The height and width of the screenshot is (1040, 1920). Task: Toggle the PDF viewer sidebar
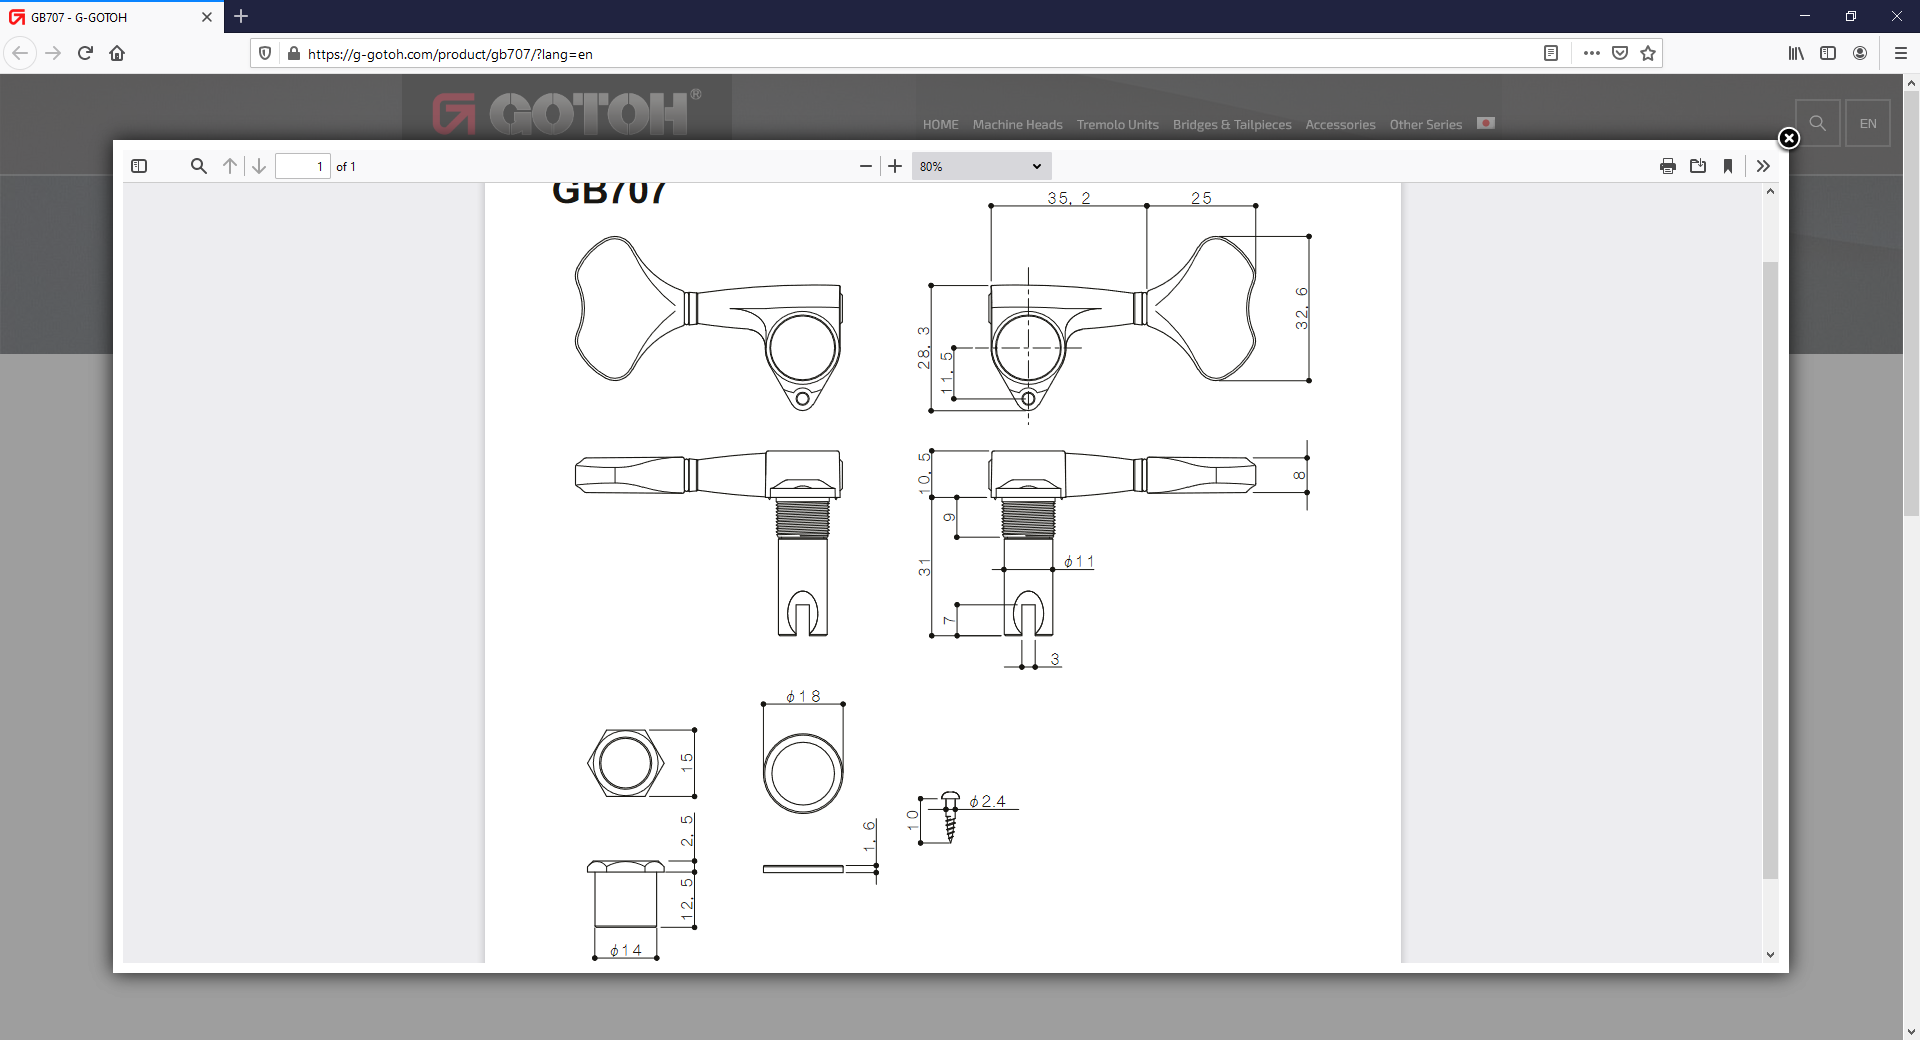[x=139, y=166]
